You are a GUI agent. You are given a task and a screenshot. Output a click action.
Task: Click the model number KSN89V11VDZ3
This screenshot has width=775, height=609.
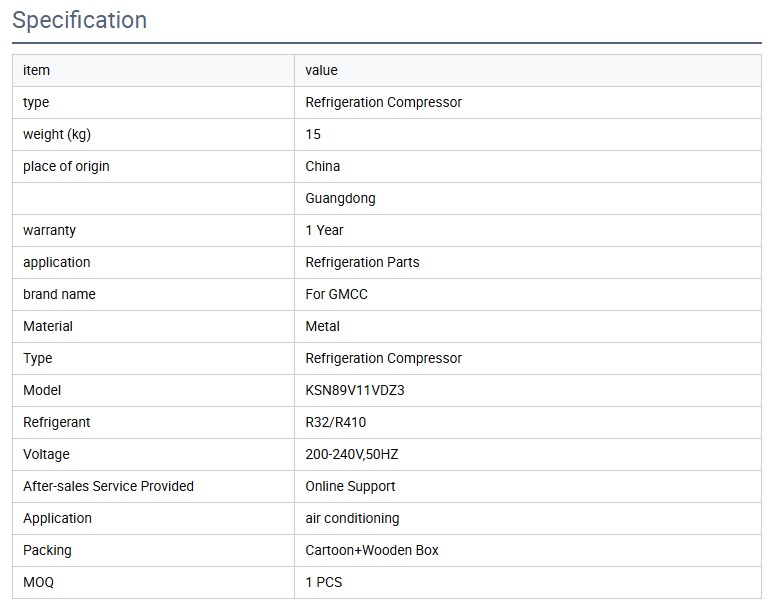point(354,390)
